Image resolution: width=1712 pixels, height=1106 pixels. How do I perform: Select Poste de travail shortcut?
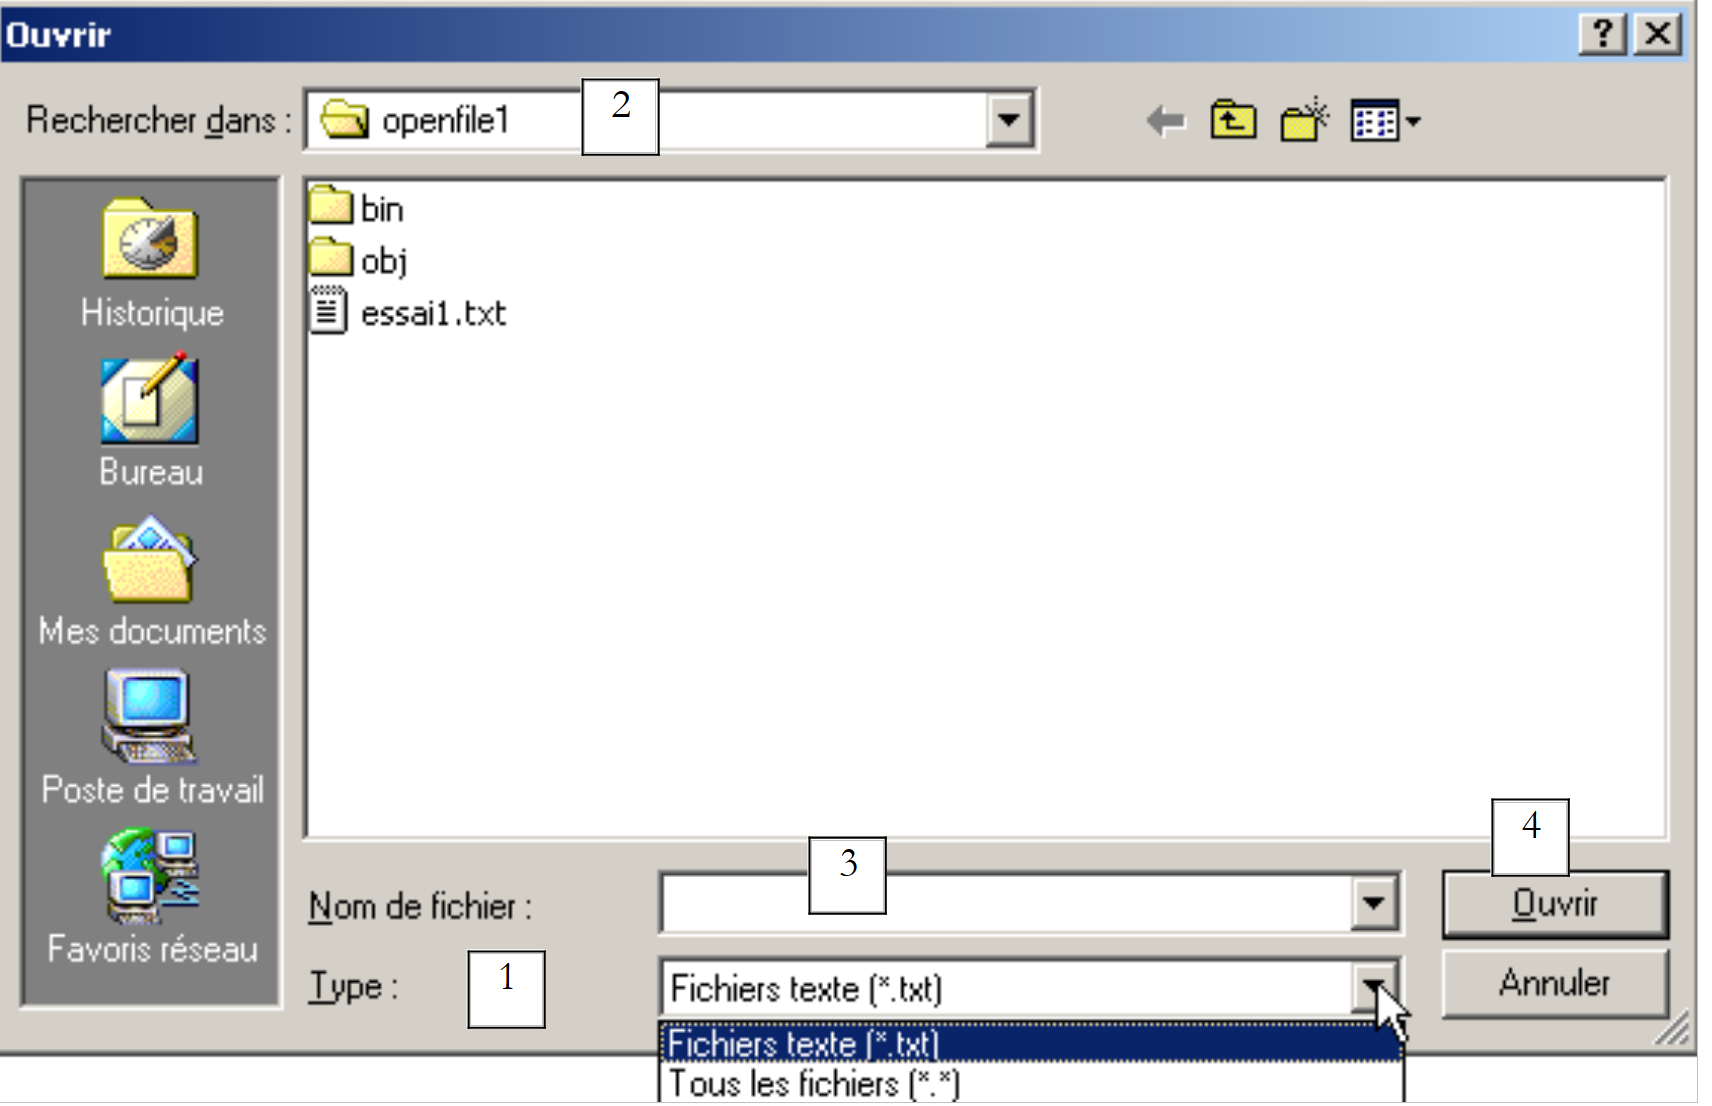(152, 738)
